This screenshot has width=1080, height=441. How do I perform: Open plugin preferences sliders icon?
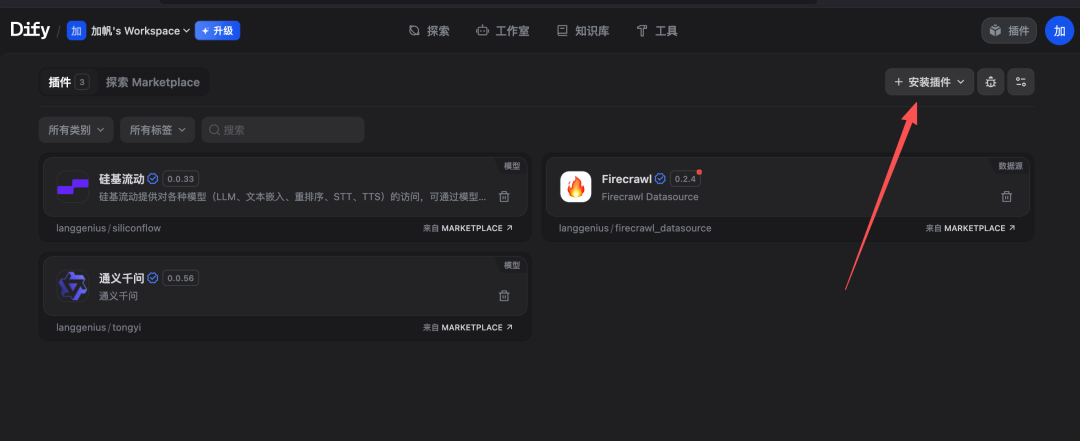pos(1021,82)
